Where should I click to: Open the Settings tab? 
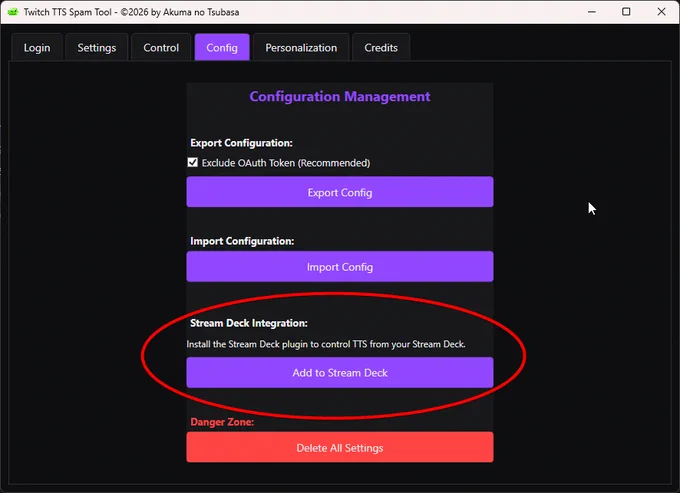pos(97,47)
